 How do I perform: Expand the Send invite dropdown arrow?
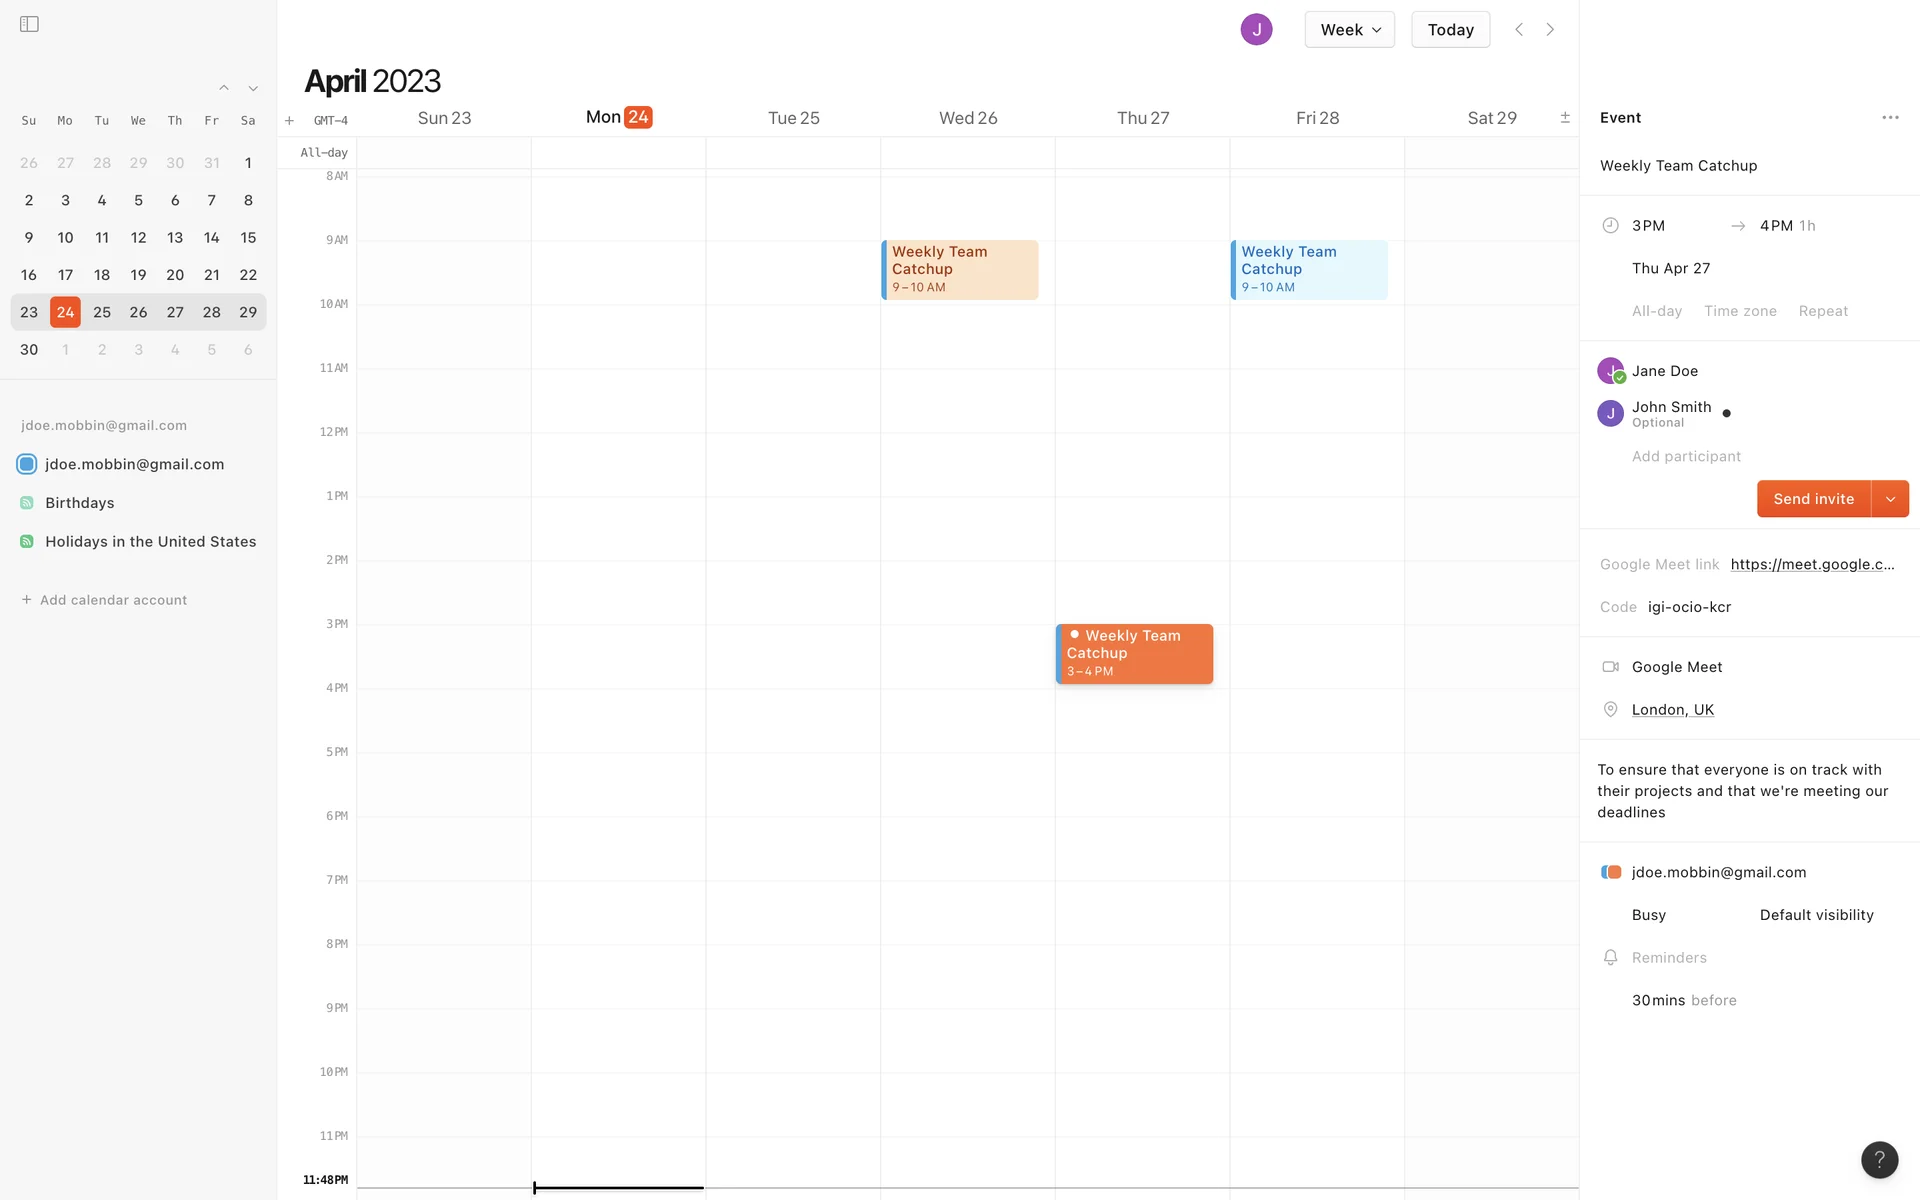pos(1890,499)
